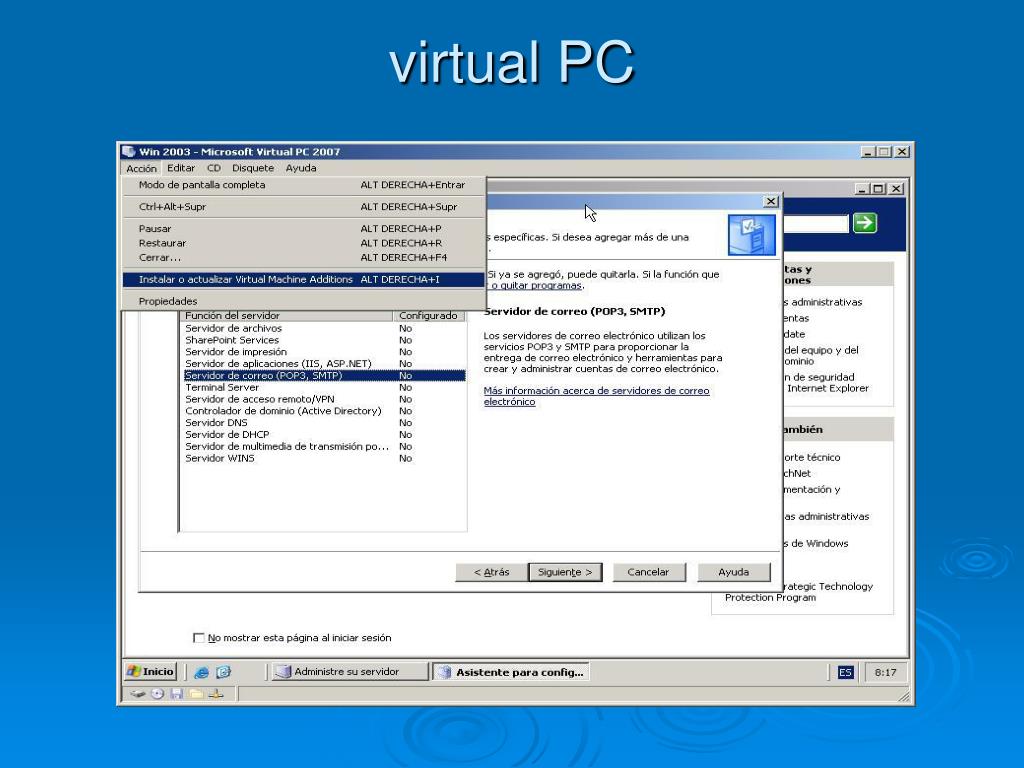
Task: Minimize the background 'Administre su servidor' window
Action: point(863,189)
